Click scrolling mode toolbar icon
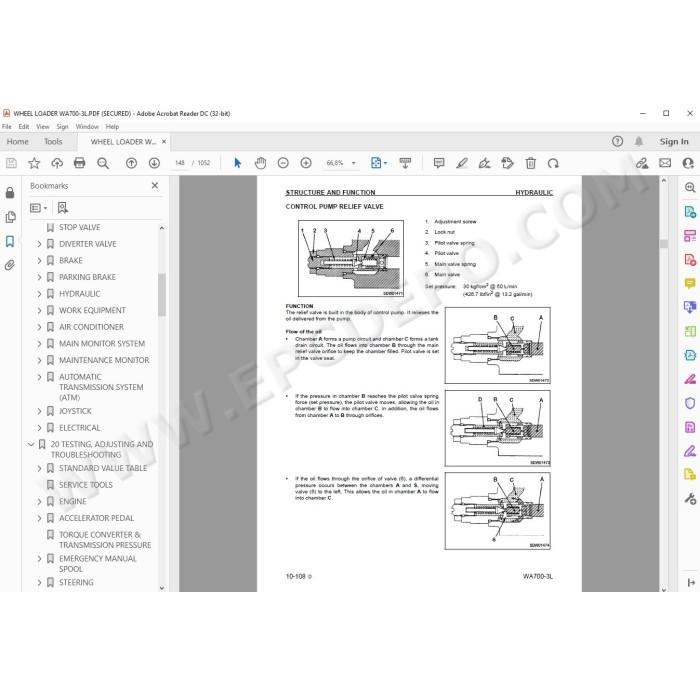The image size is (700, 700). pos(405,163)
